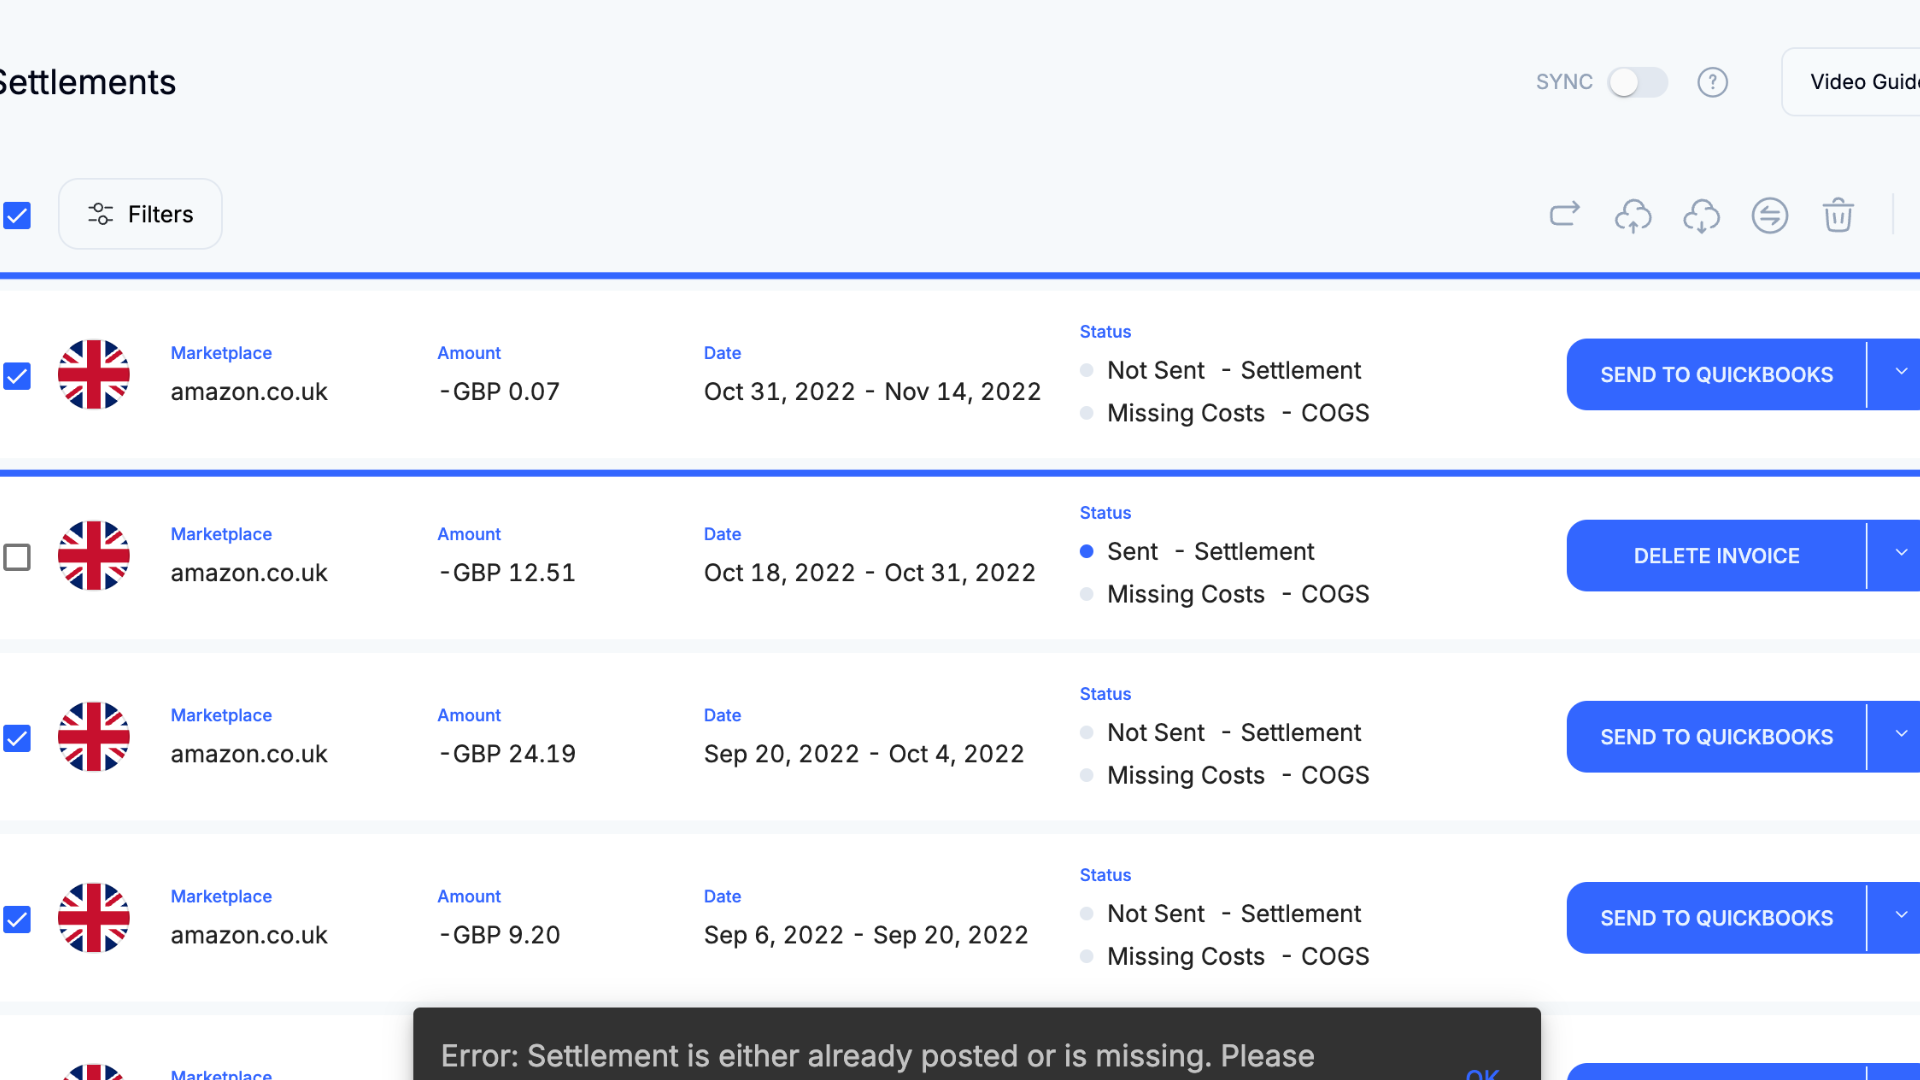Open the Filters panel
The width and height of the screenshot is (1920, 1080).
[x=140, y=214]
